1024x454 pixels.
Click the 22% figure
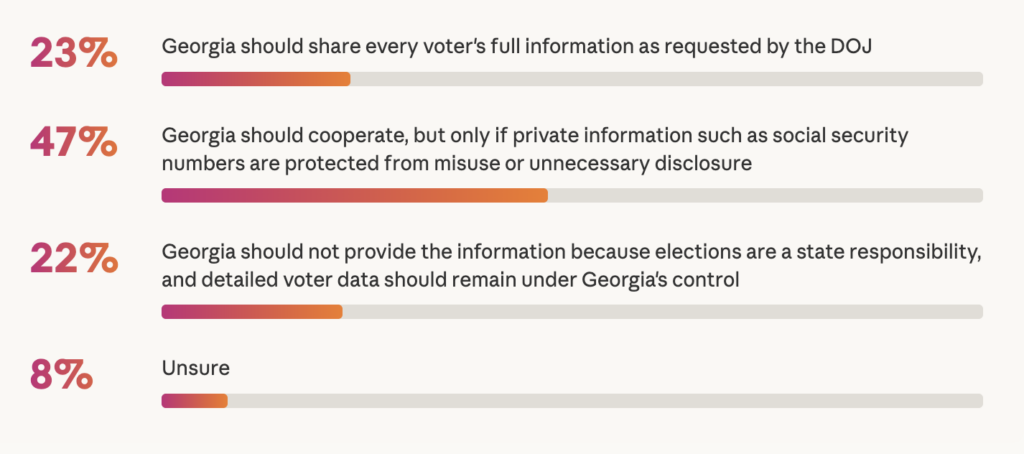coord(74,260)
